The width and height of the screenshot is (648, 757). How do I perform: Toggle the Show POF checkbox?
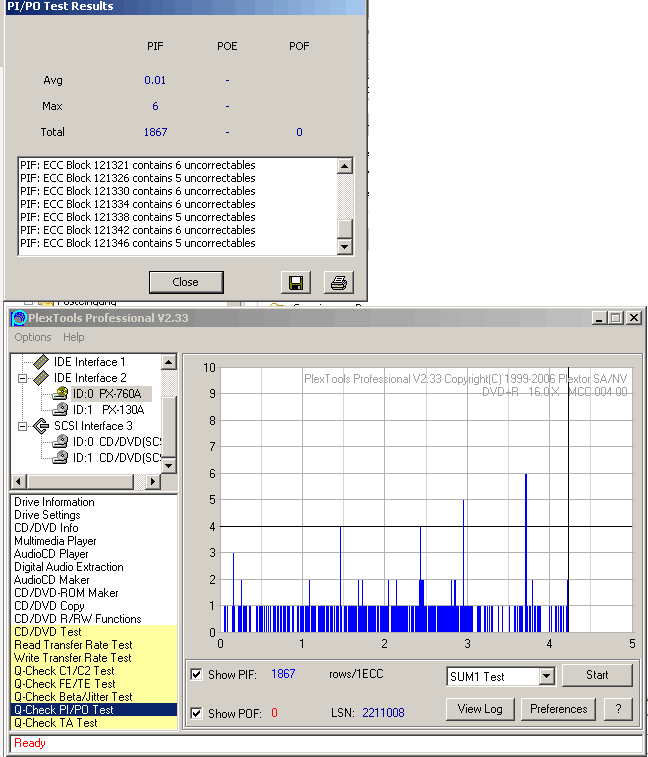coord(196,713)
